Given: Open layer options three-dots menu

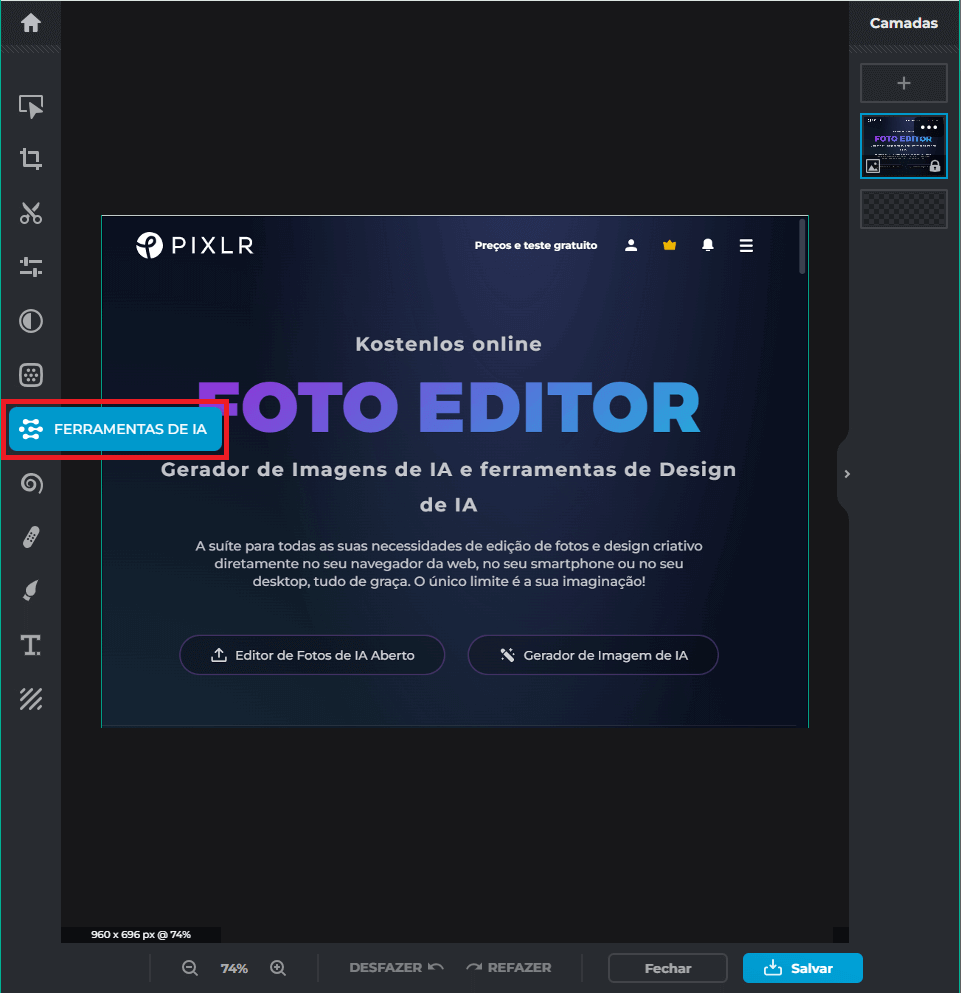Looking at the screenshot, I should [x=929, y=127].
